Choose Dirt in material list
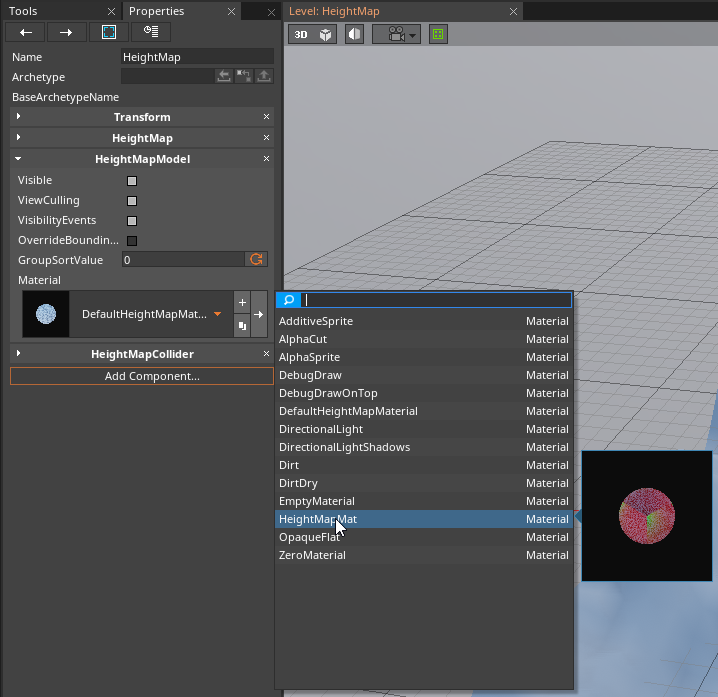Screen dimensions: 718x697 [x=424, y=465]
